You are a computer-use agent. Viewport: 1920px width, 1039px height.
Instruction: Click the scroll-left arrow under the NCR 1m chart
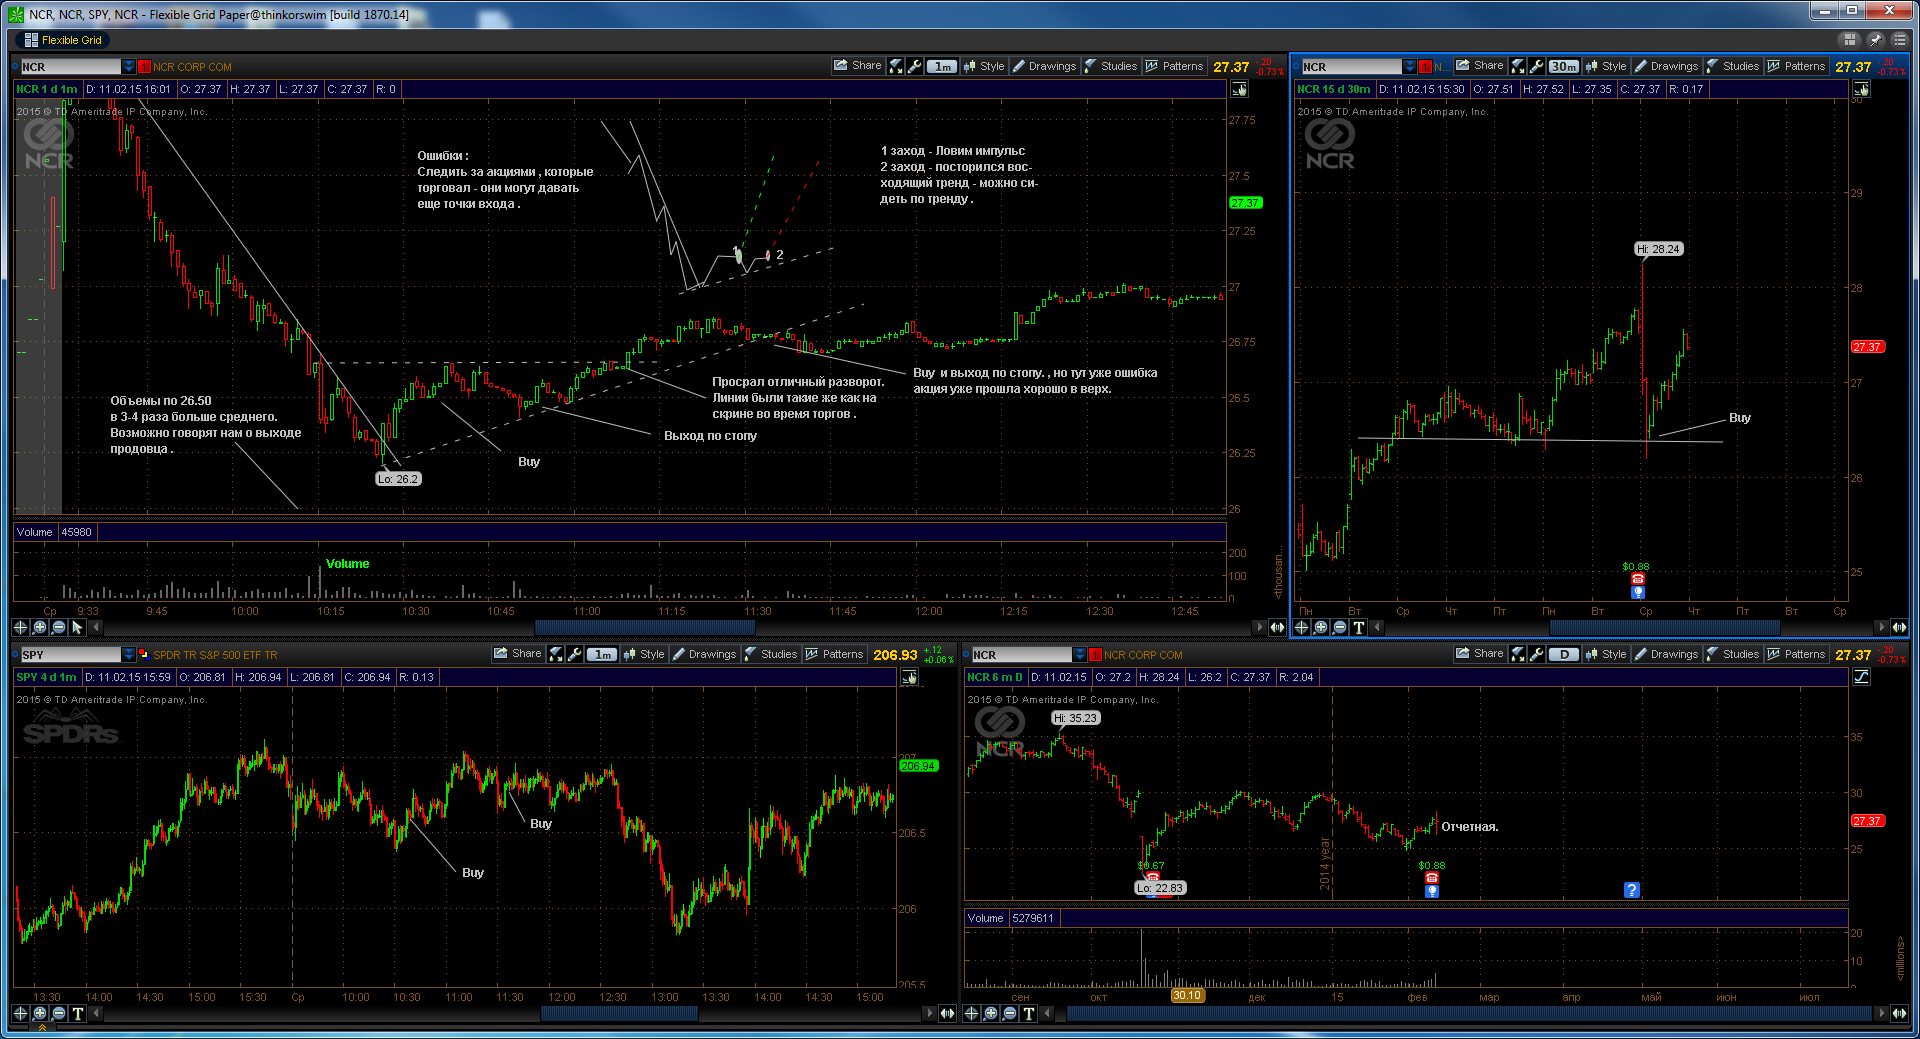coord(97,627)
